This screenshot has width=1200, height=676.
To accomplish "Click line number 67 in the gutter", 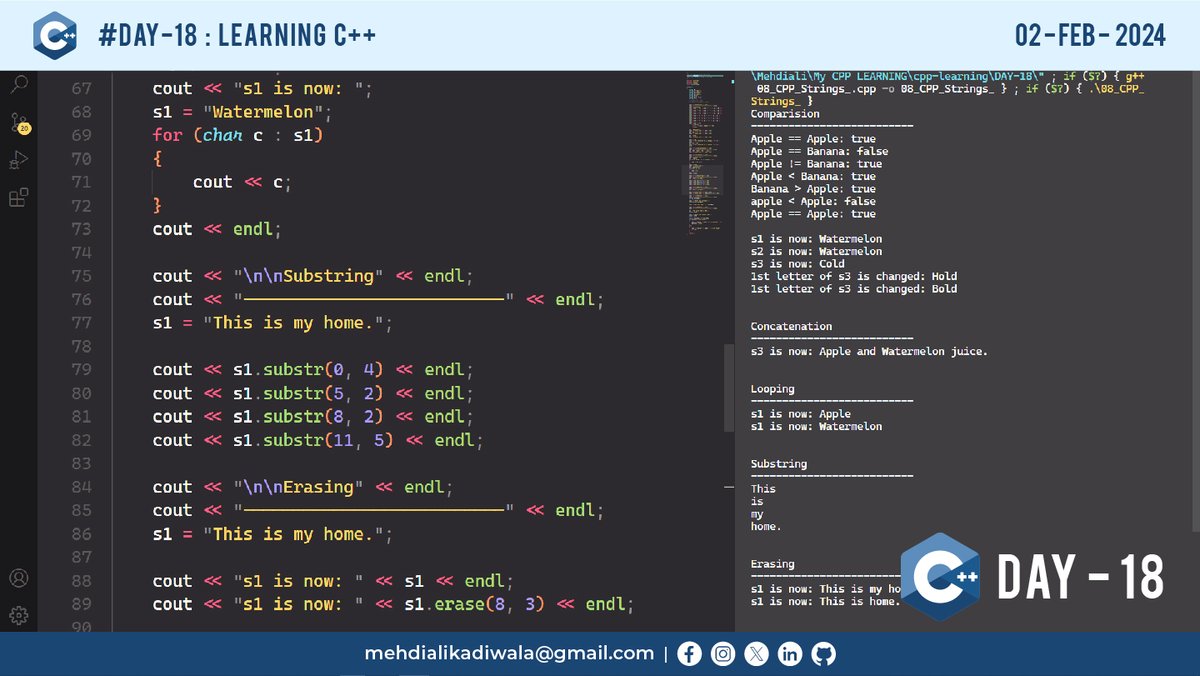I will pyautogui.click(x=81, y=88).
